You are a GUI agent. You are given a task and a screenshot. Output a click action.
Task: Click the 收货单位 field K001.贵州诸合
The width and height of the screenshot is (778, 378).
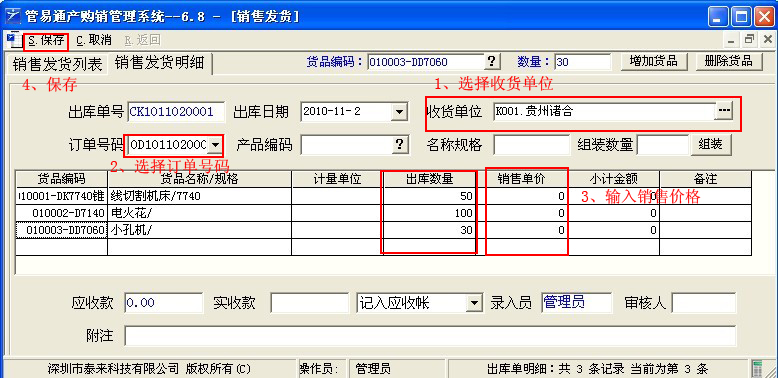point(604,112)
